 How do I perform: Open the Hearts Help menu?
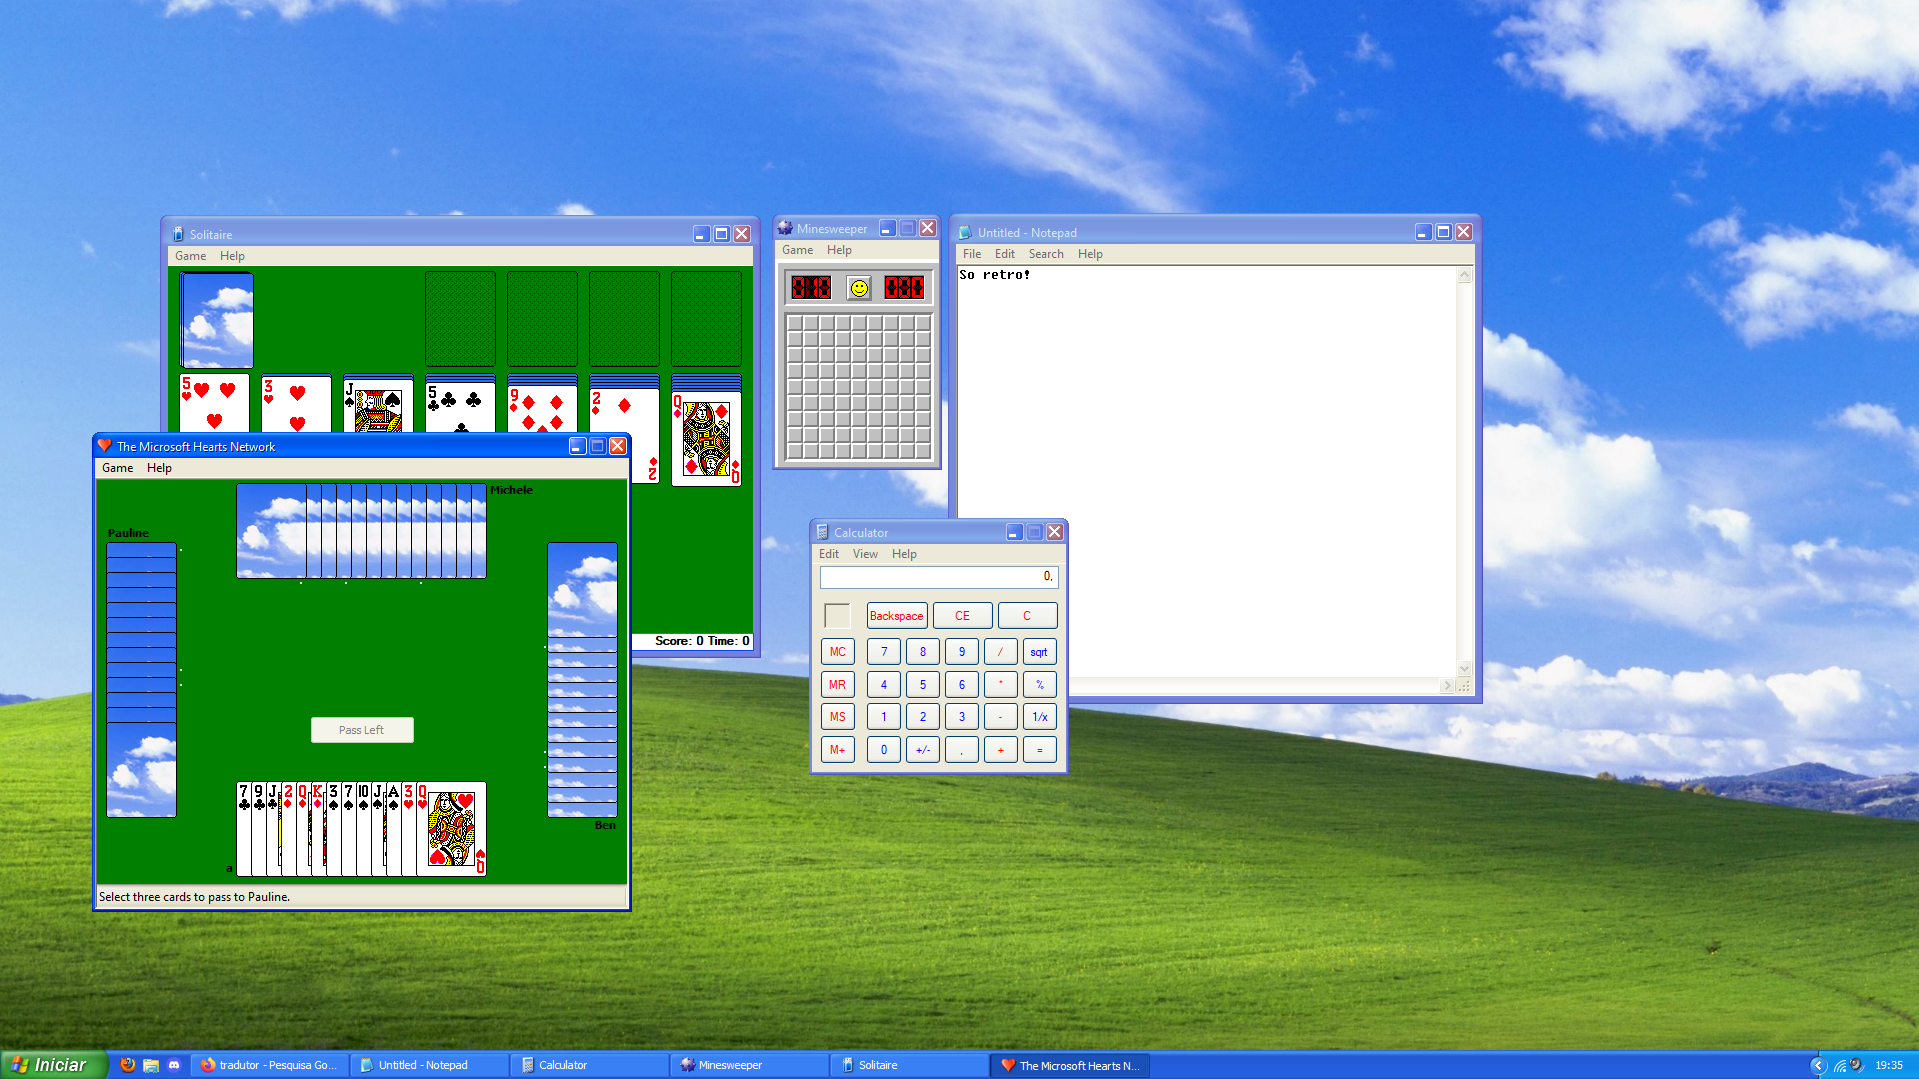[x=159, y=468]
